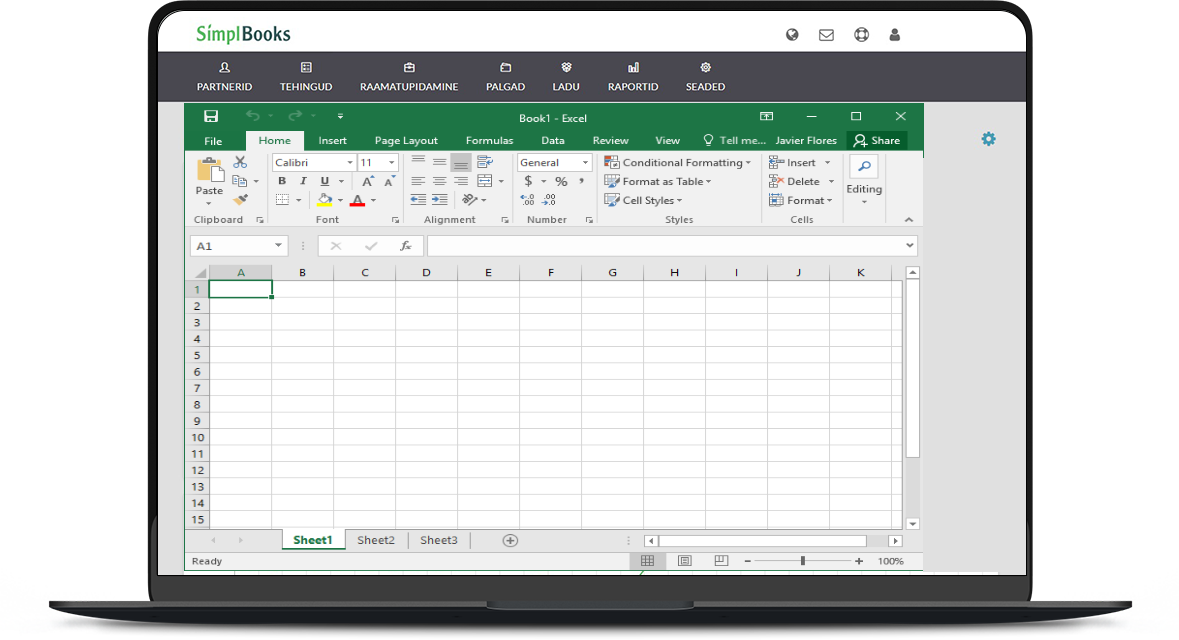Apply cell borders icon

tap(282, 200)
